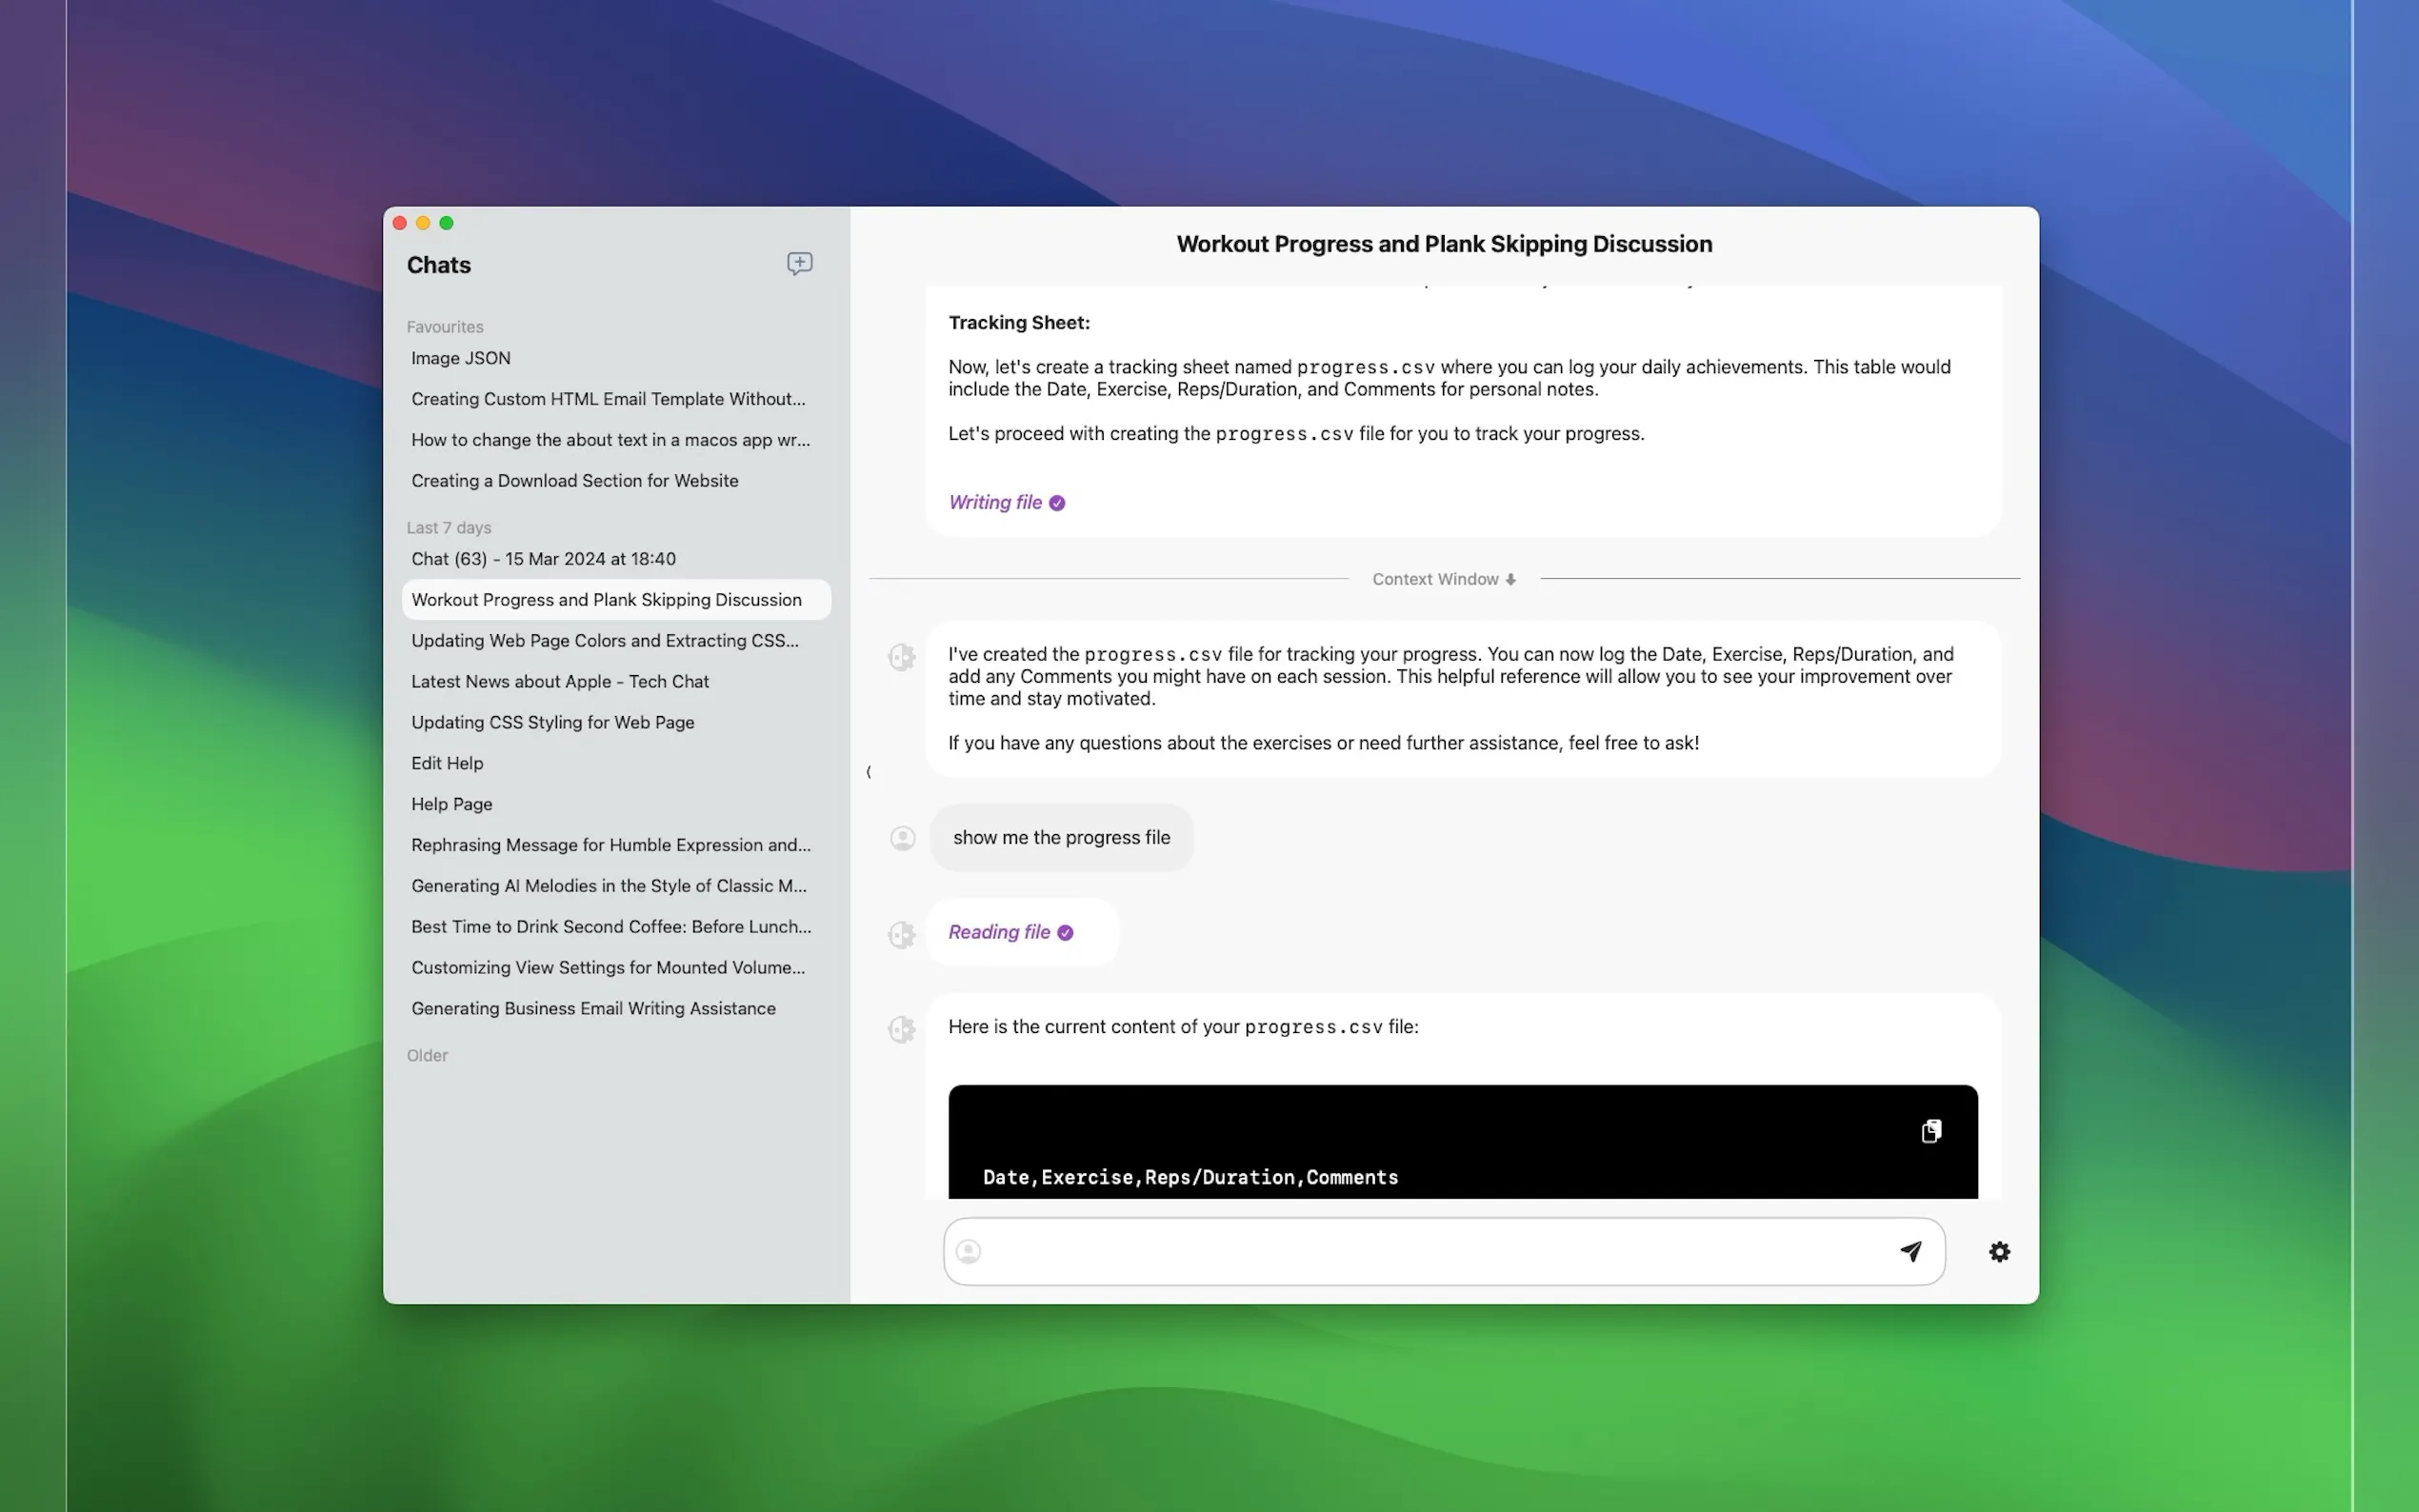Open Chat (63) - 15 Mar 2024

[x=543, y=559]
